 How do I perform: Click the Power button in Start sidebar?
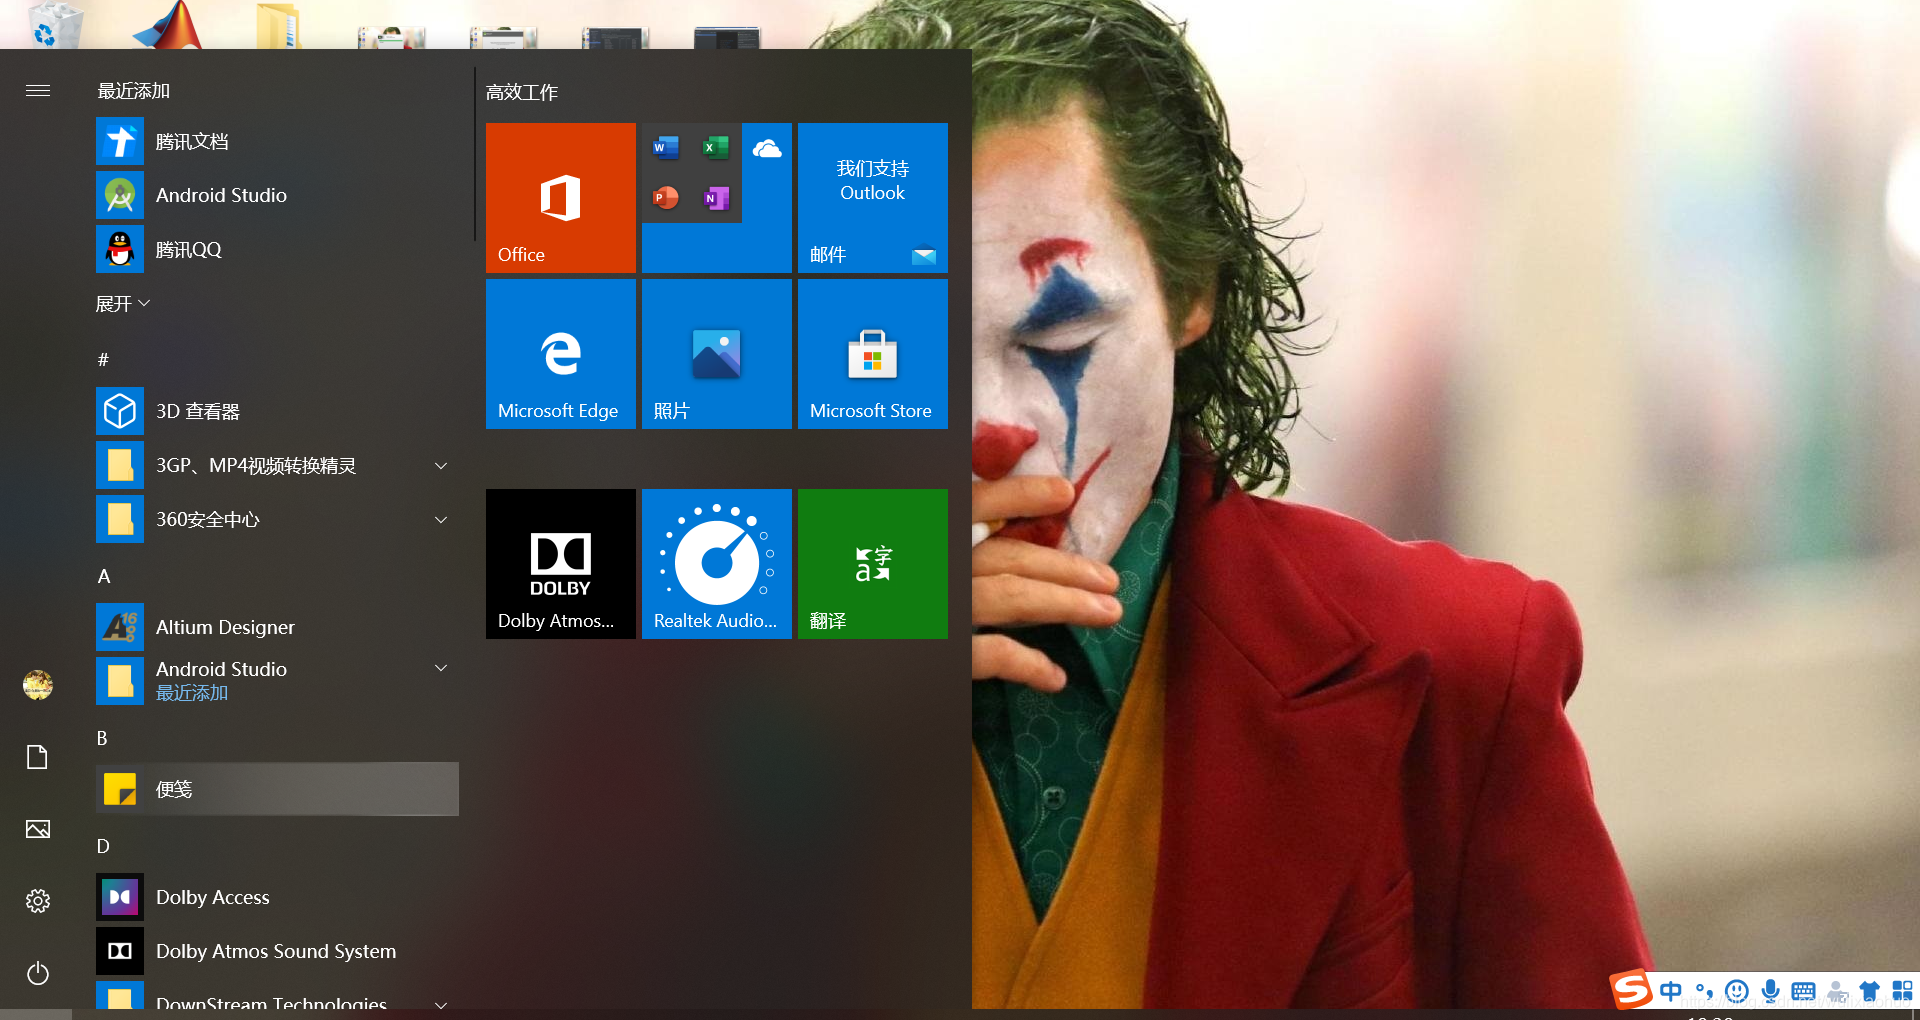point(38,973)
